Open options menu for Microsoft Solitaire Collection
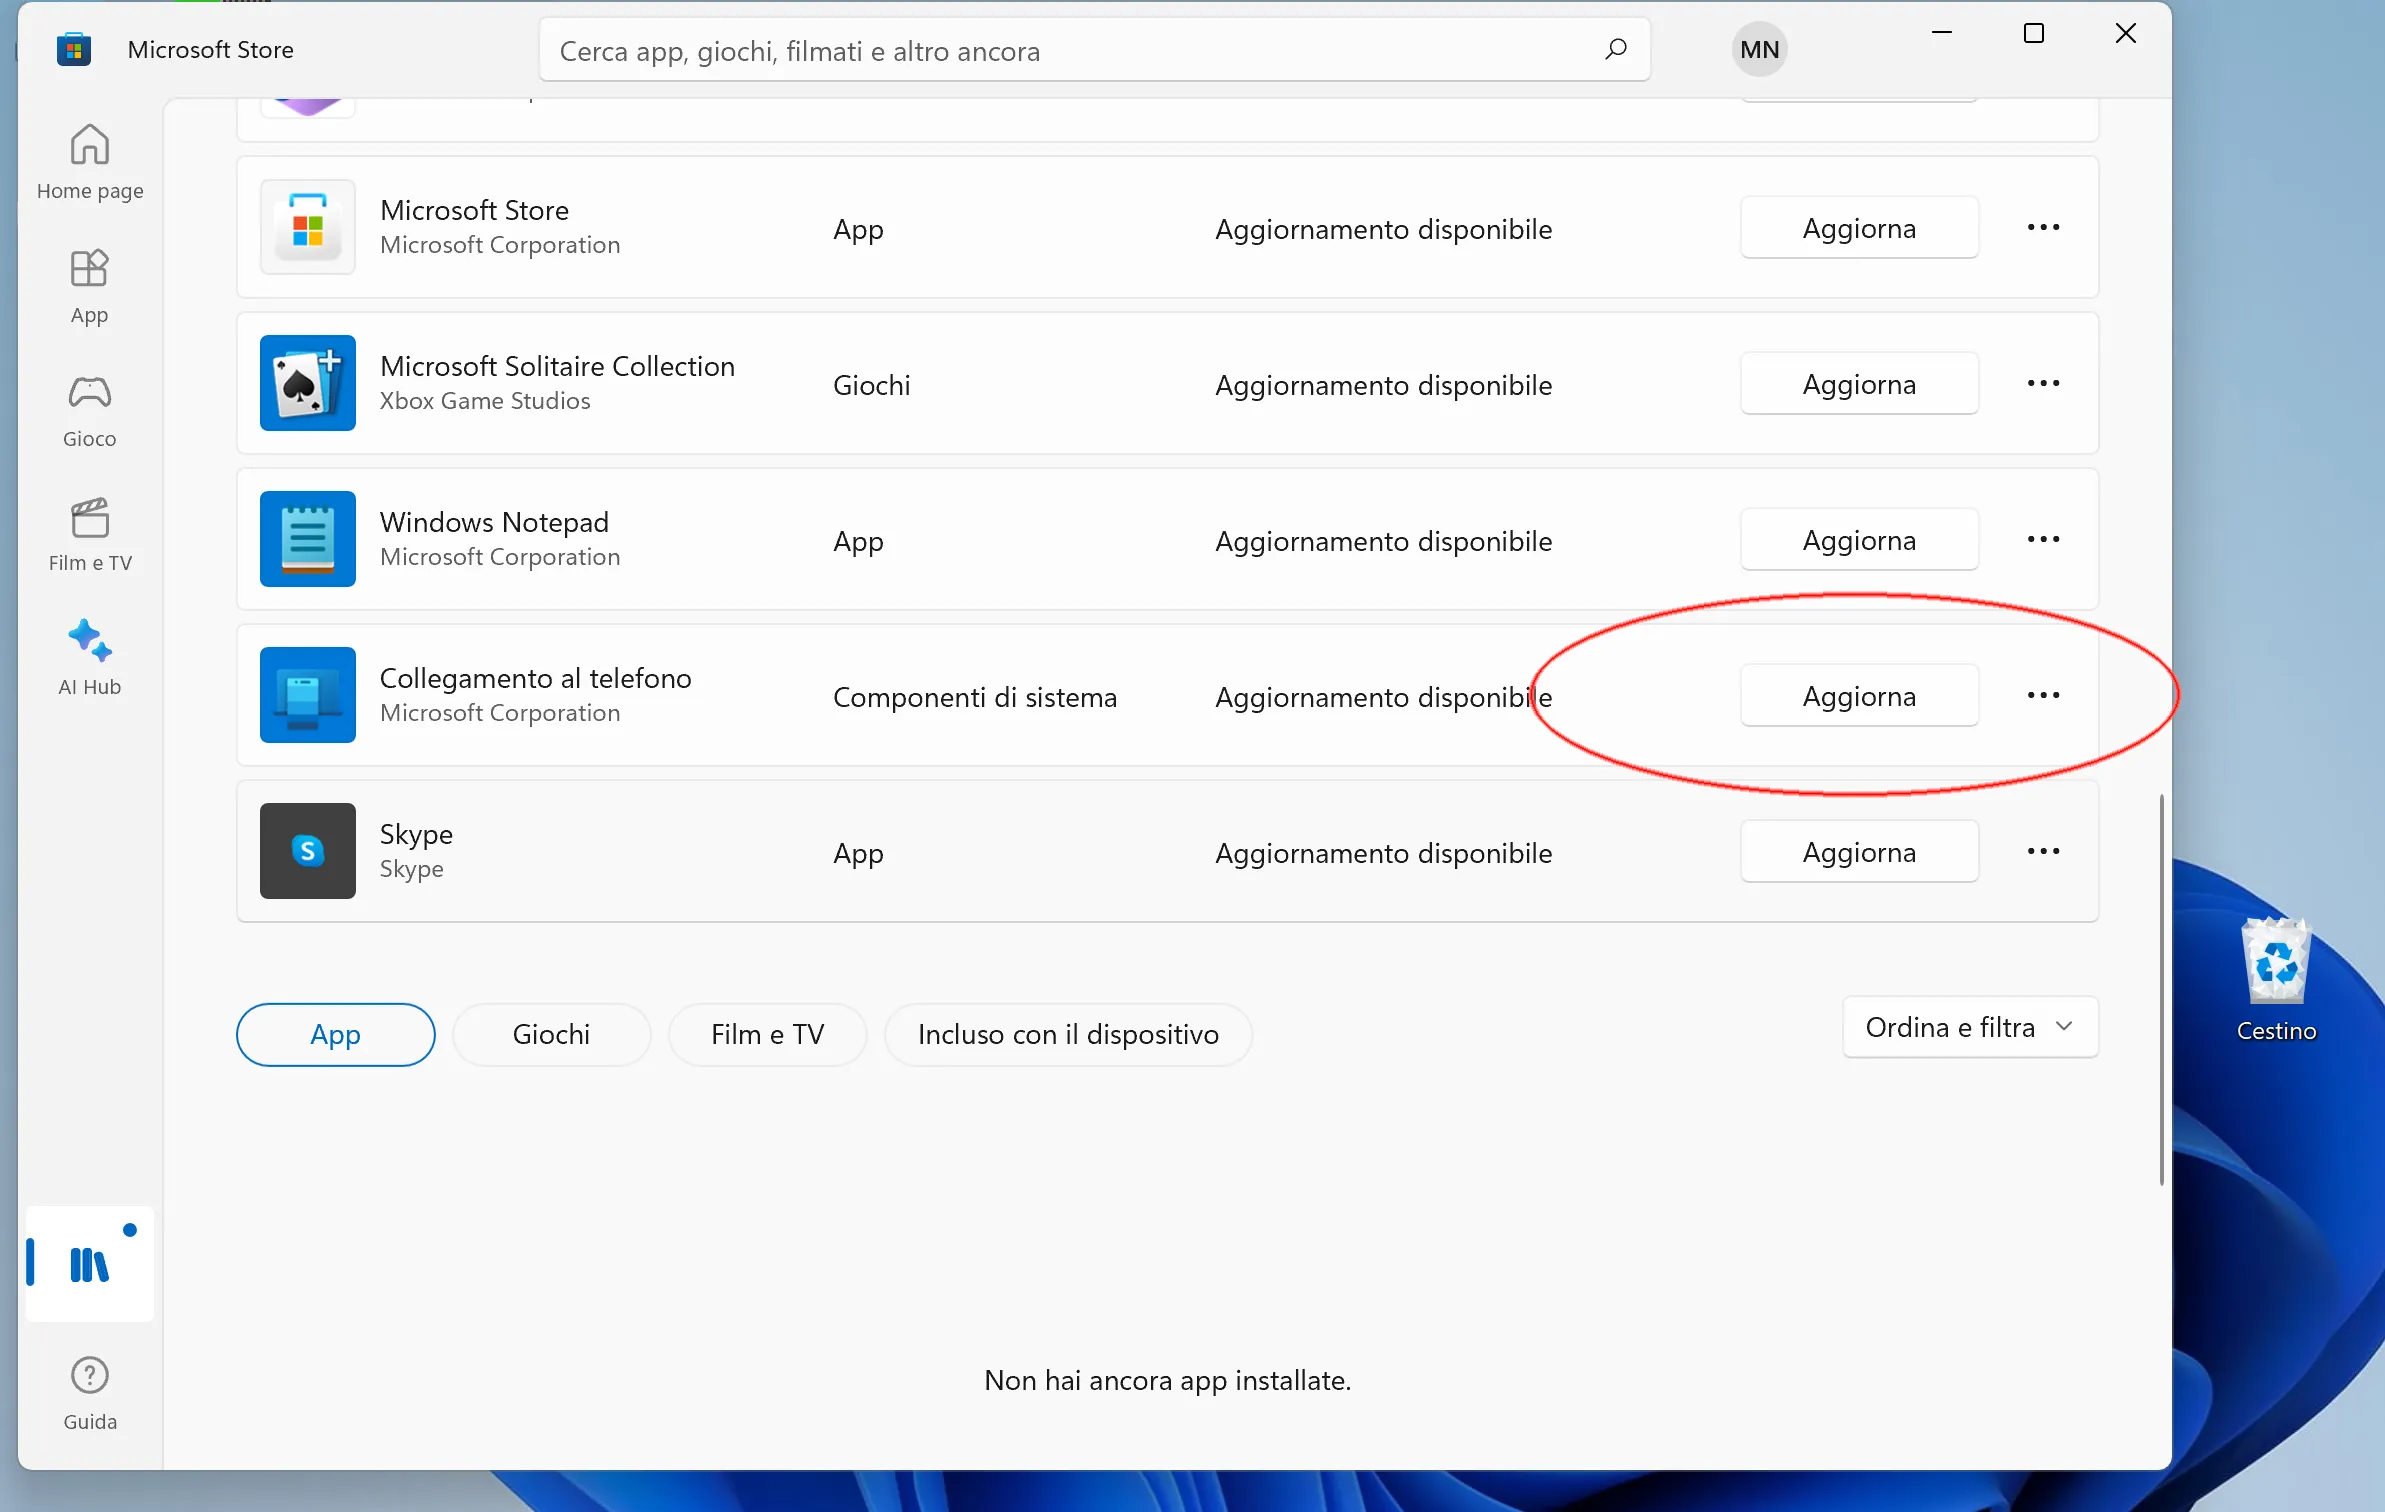The height and width of the screenshot is (1512, 2385). [x=2043, y=383]
